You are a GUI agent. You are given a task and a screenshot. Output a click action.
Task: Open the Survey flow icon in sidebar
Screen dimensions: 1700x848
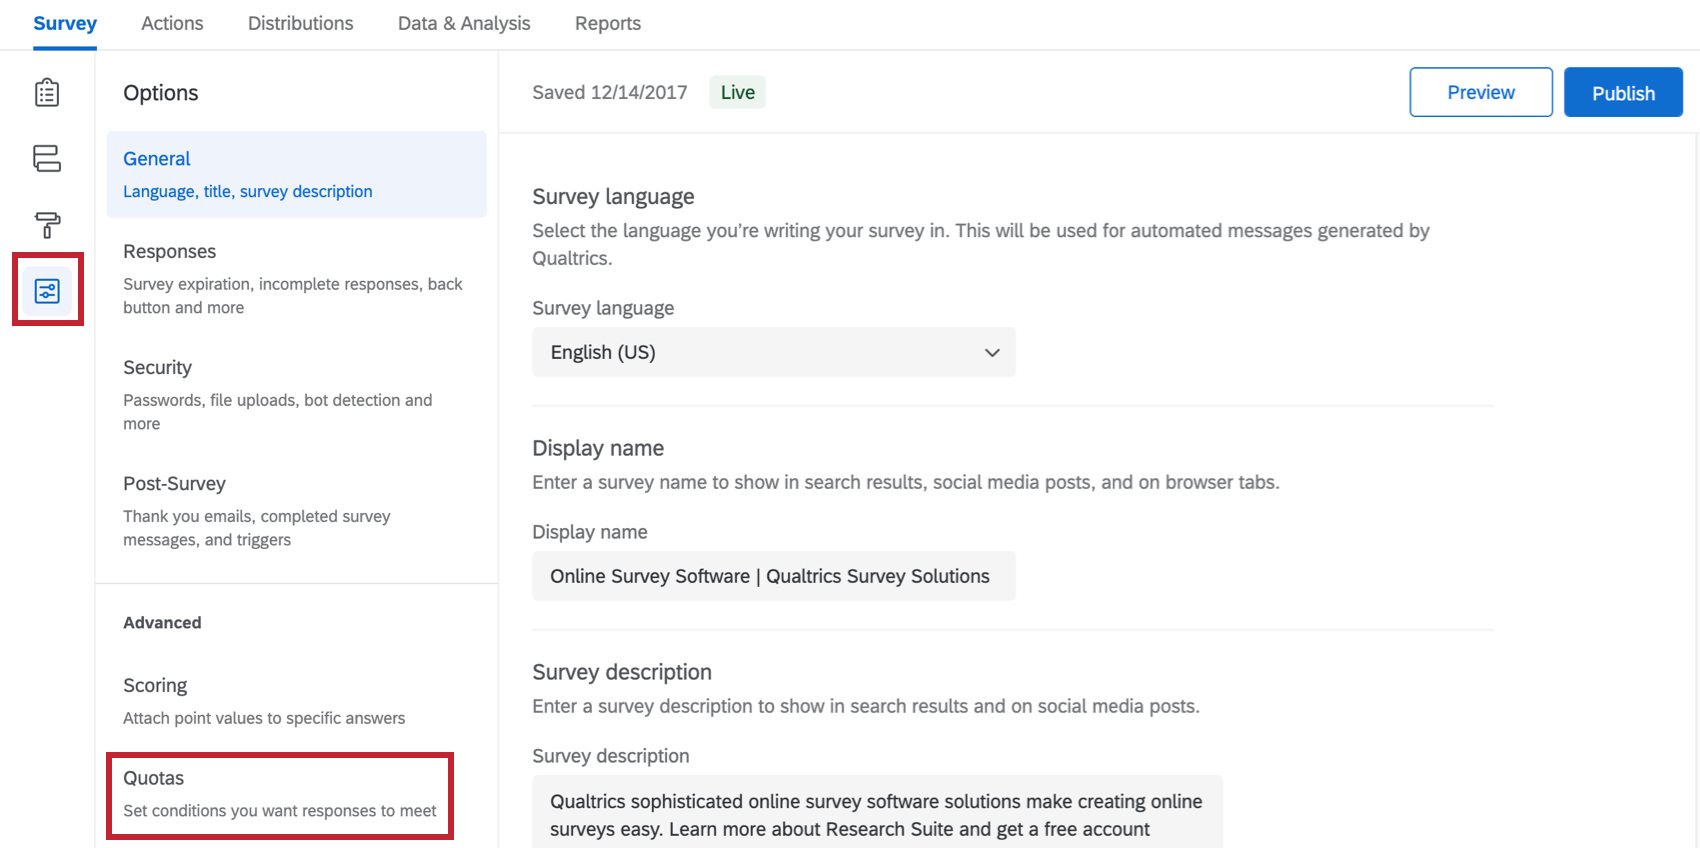click(x=47, y=158)
